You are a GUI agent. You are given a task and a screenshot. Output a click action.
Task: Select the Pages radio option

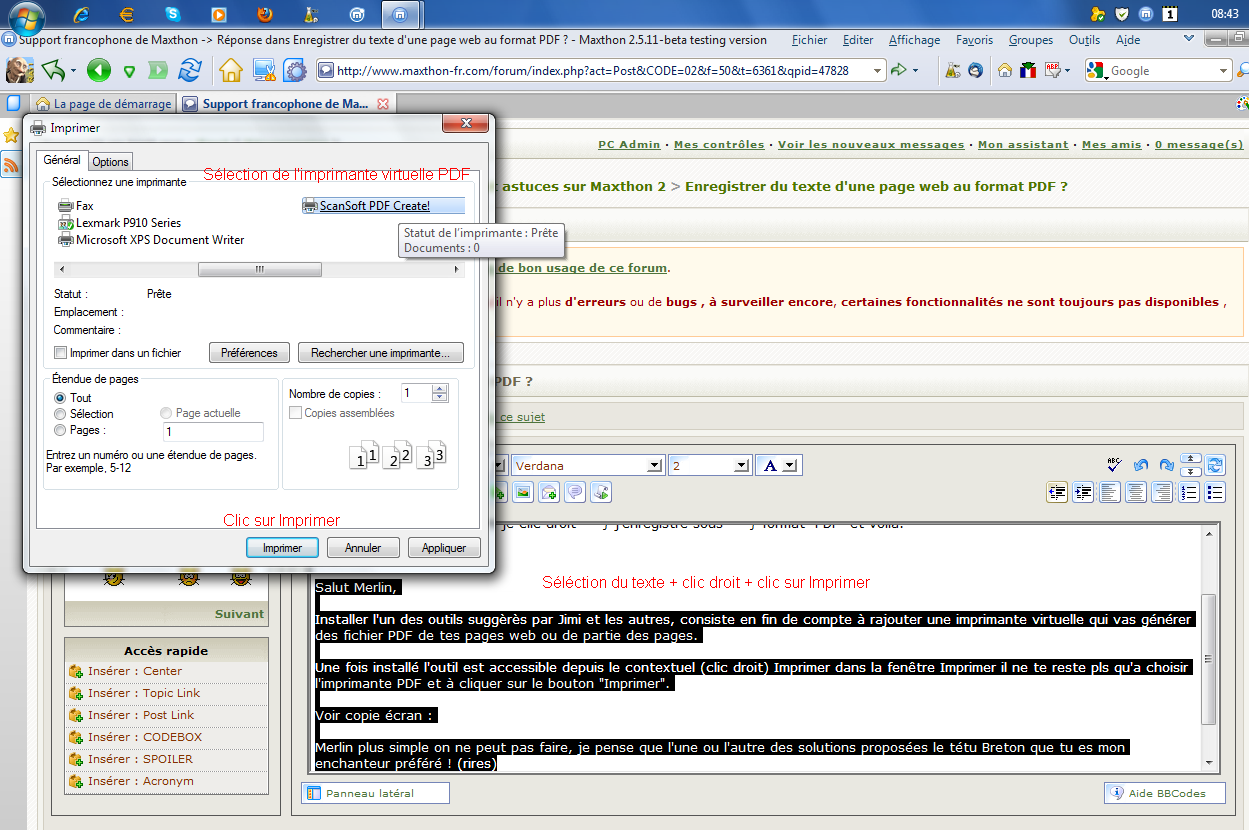(60, 430)
